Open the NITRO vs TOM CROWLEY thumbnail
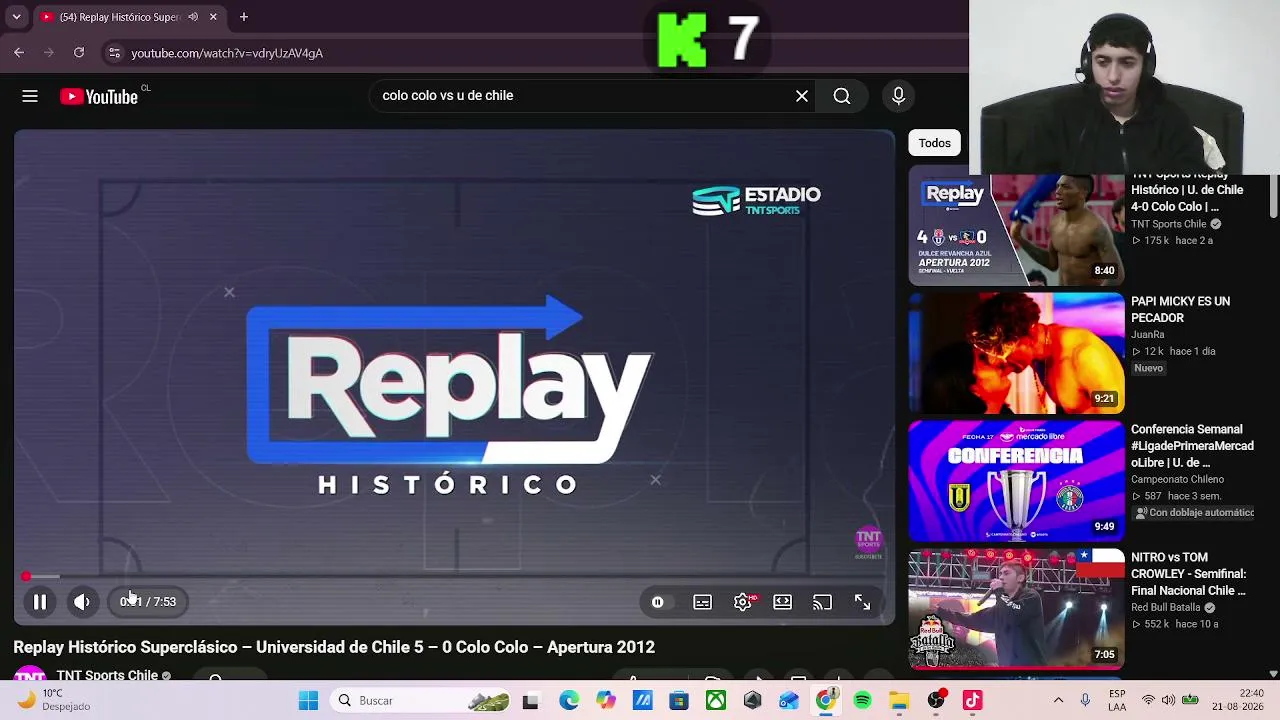1280x720 pixels. [x=1016, y=609]
